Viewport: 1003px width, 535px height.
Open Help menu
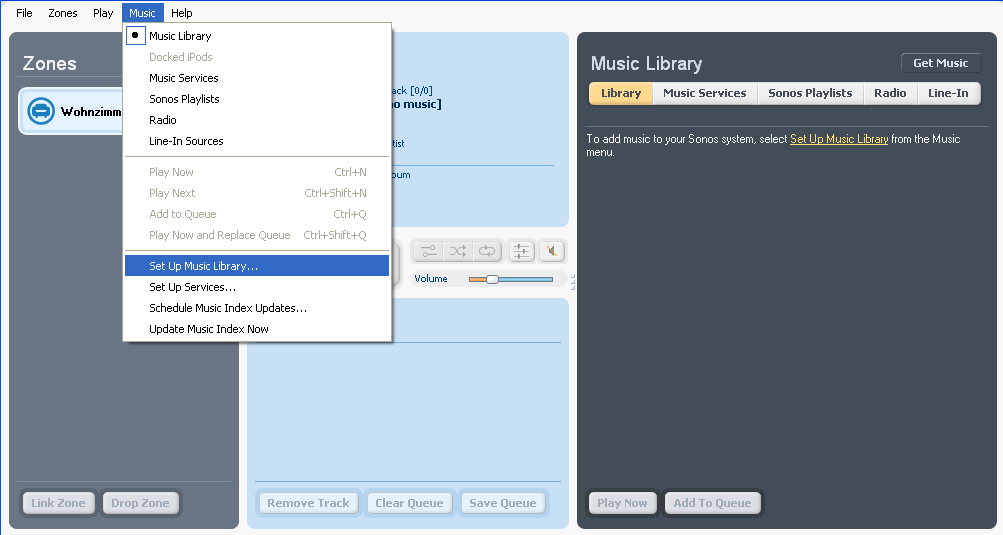(182, 13)
